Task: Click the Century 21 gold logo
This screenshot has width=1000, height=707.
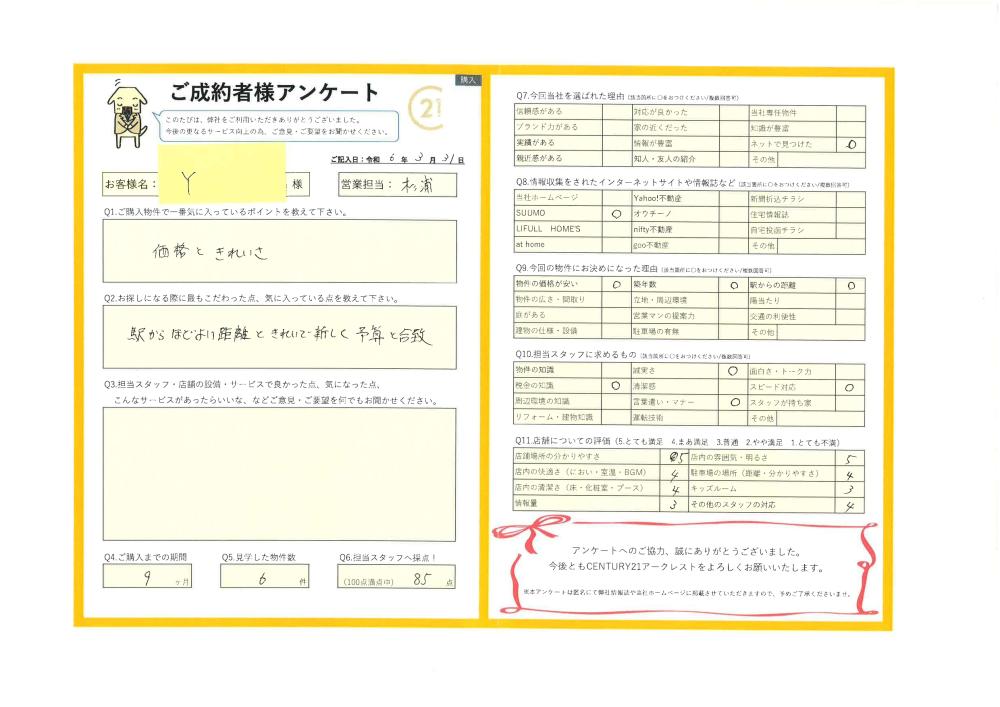Action: (428, 106)
